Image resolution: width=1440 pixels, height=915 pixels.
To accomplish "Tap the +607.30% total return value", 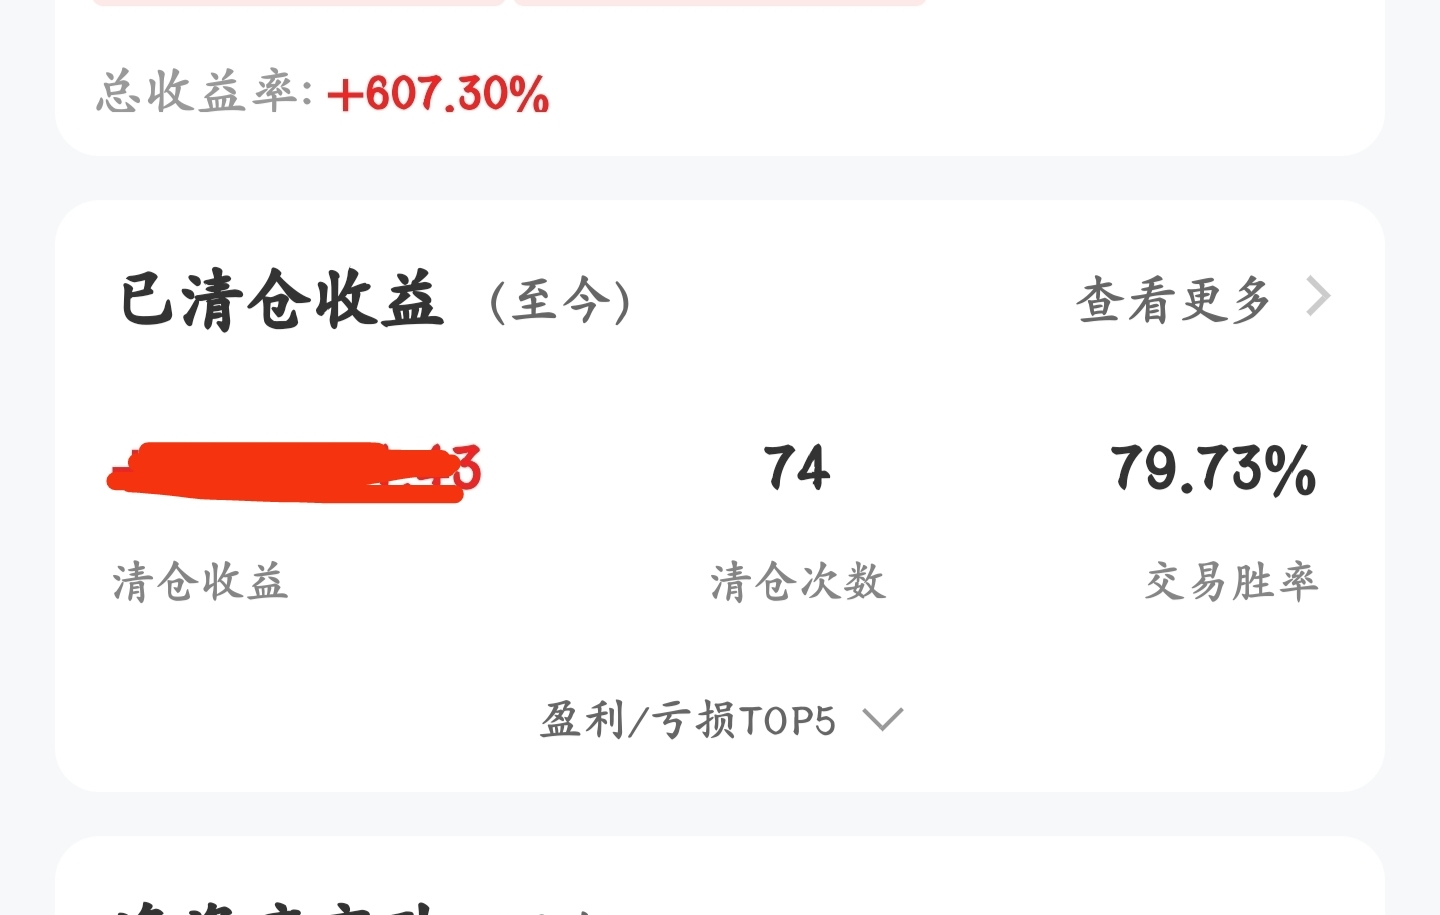I will 438,94.
